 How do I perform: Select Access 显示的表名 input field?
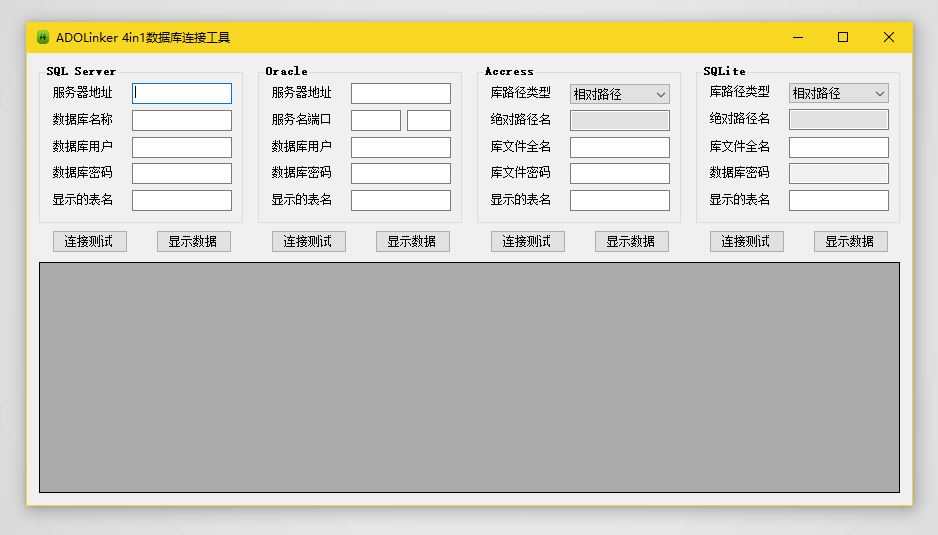620,200
